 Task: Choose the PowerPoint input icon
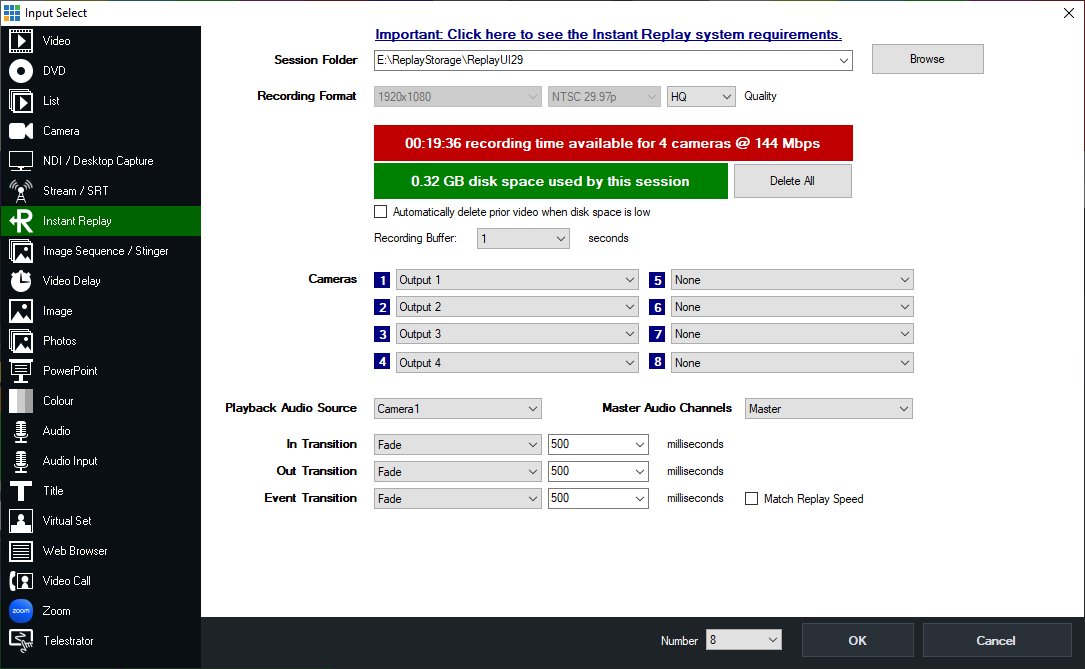click(21, 371)
